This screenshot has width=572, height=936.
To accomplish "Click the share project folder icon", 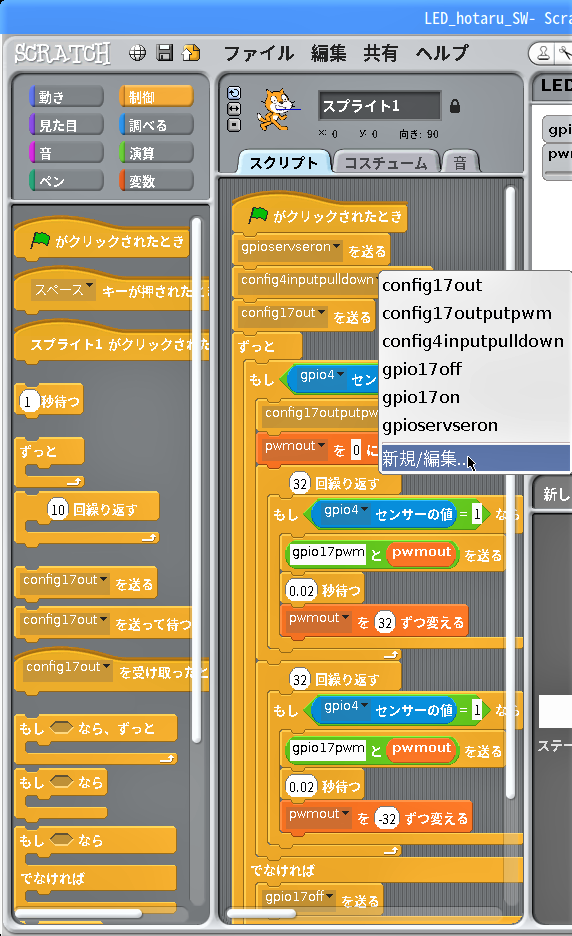I will pos(191,53).
